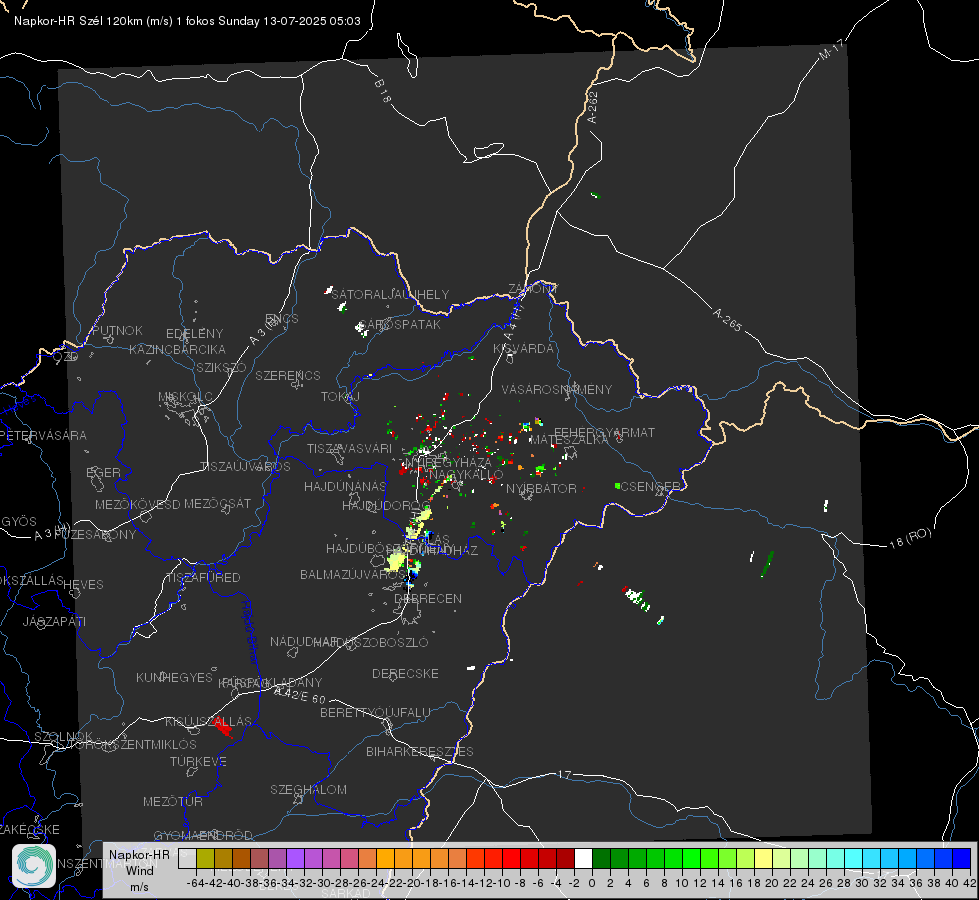Image resolution: width=979 pixels, height=900 pixels.
Task: Click the DERECSKE label
Action: [405, 673]
